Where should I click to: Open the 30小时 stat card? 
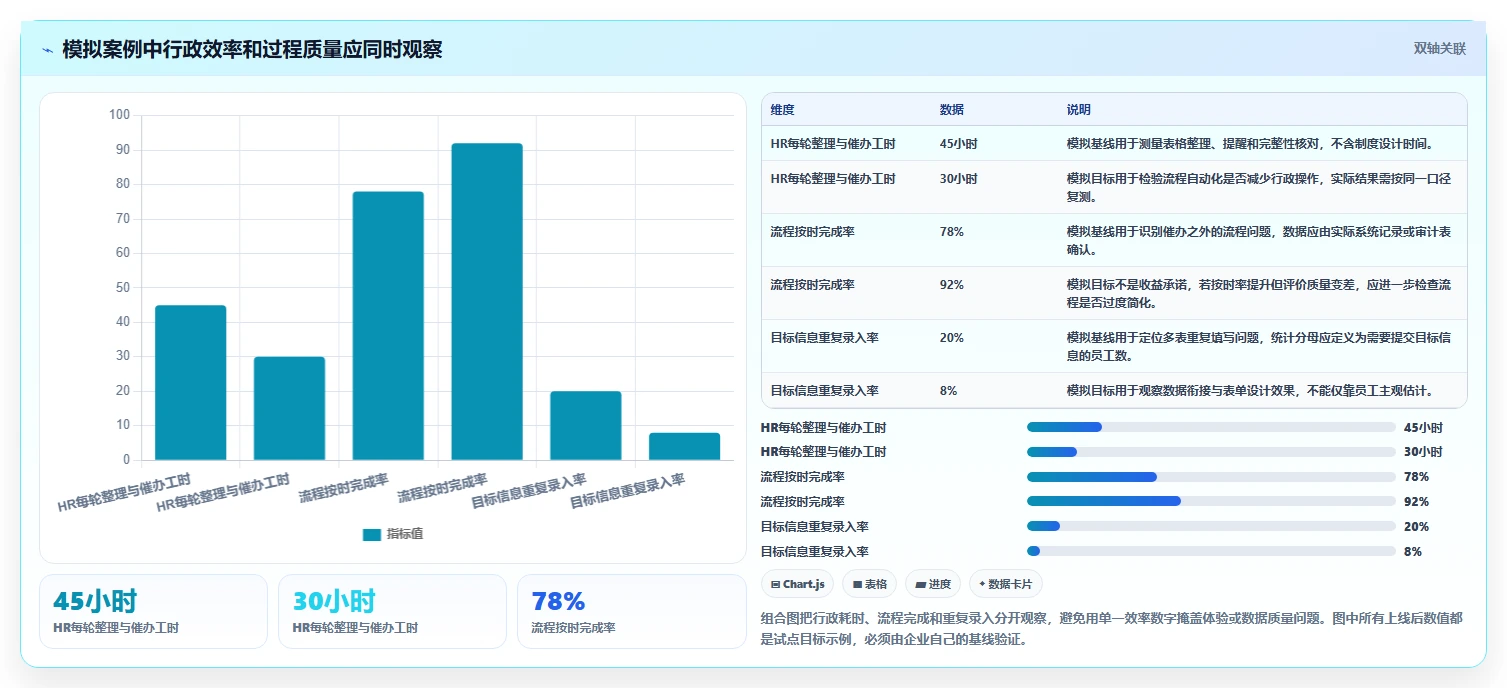click(x=392, y=611)
